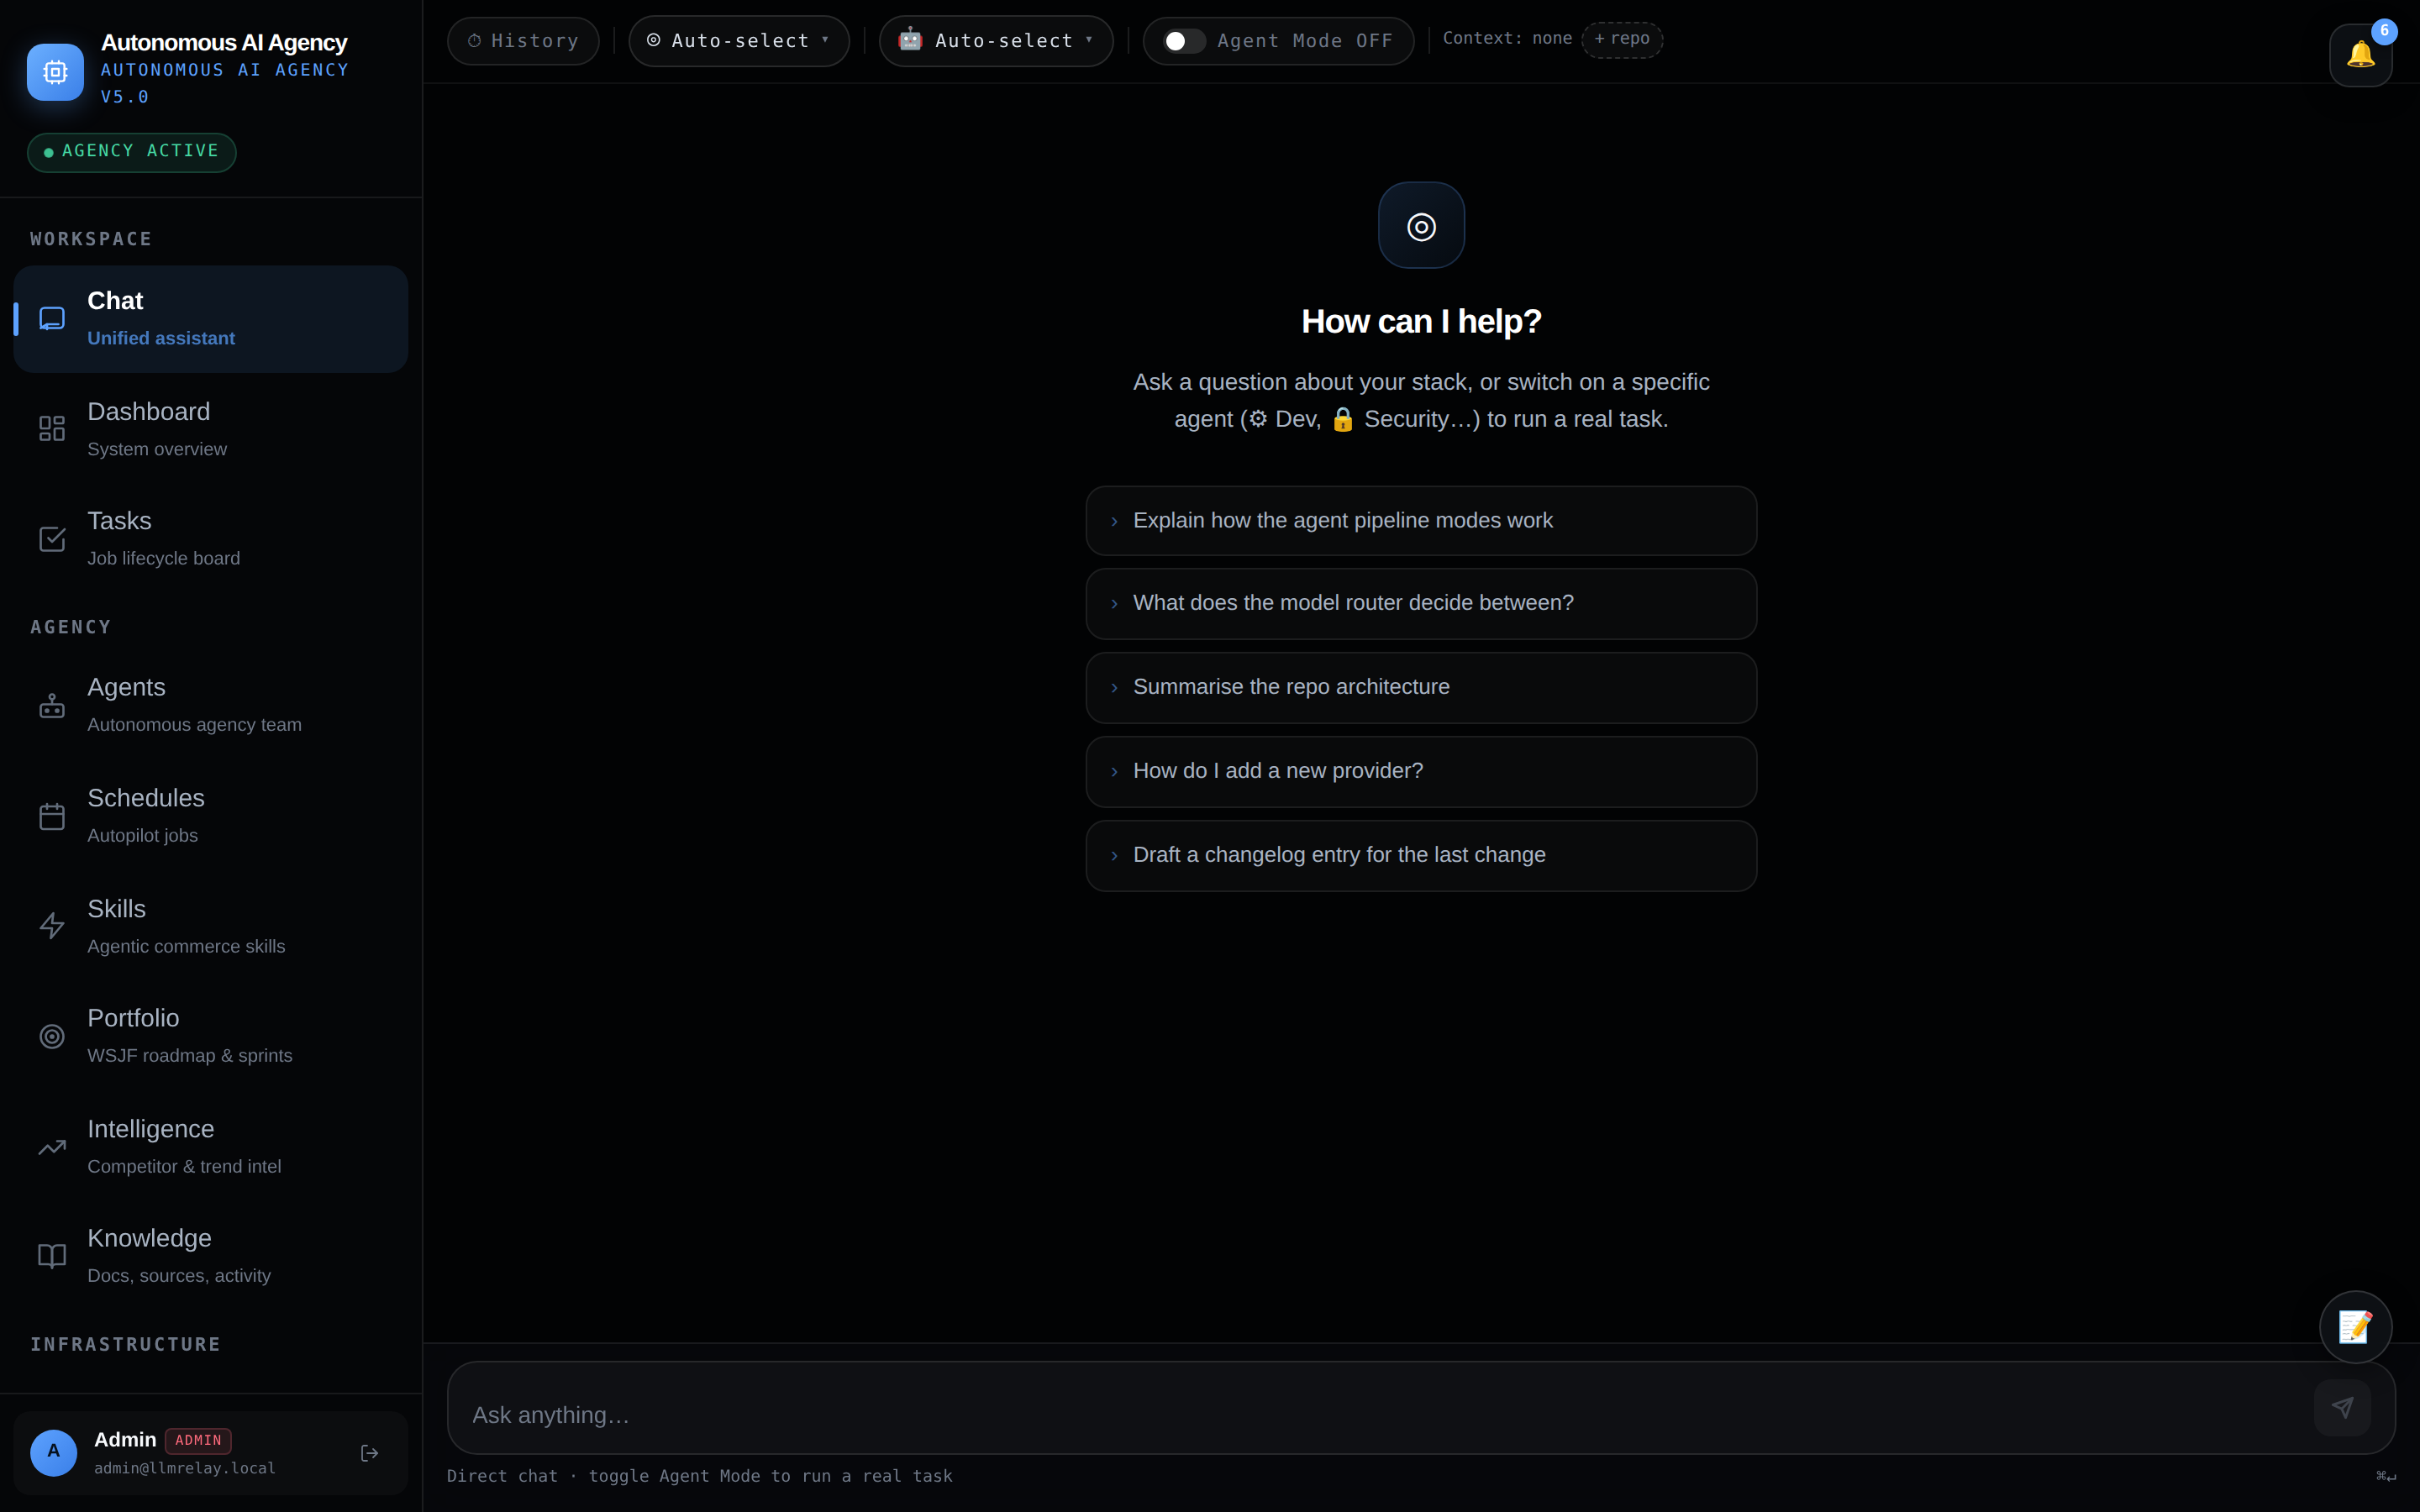Click the Dashboard grid icon
The height and width of the screenshot is (1512, 2420).
click(x=52, y=429)
